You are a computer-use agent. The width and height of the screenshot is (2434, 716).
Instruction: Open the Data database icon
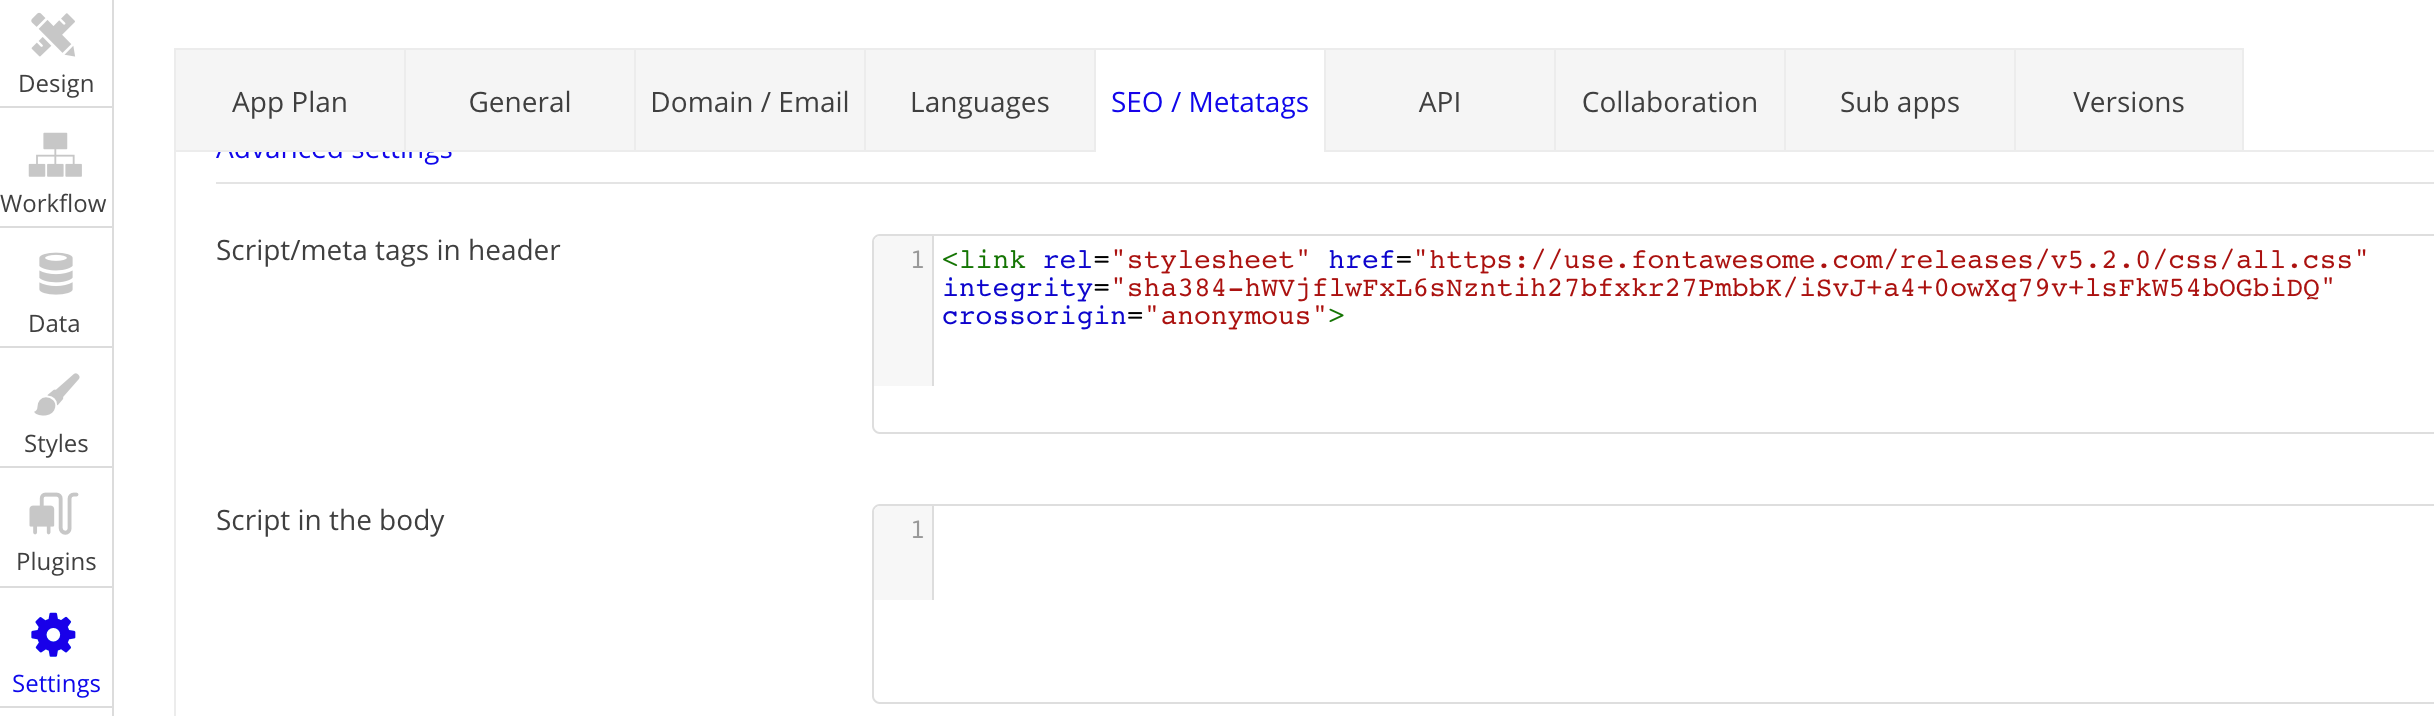pos(55,274)
